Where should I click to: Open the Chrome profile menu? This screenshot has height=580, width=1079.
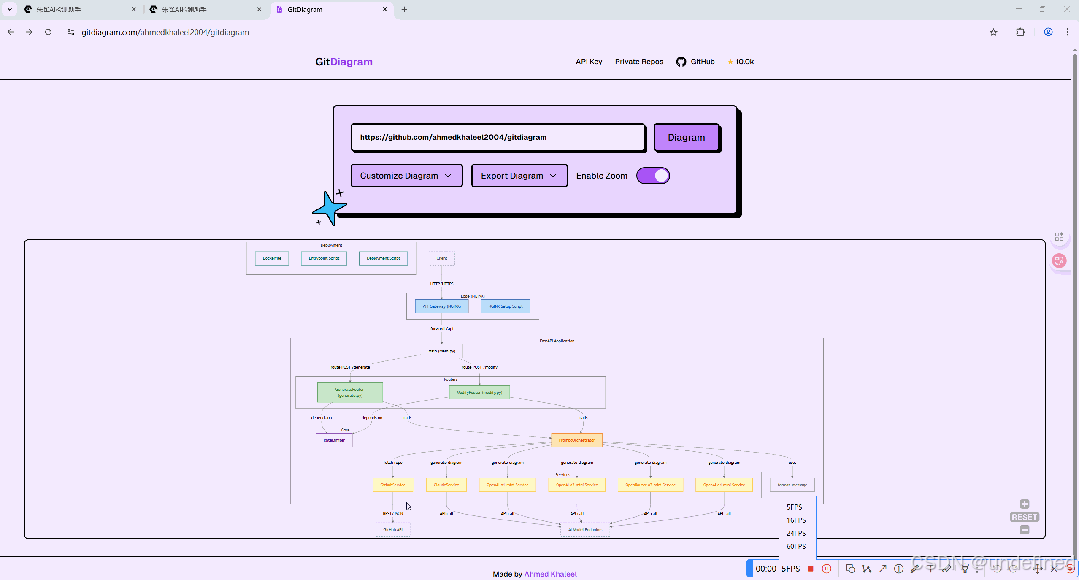1048,32
